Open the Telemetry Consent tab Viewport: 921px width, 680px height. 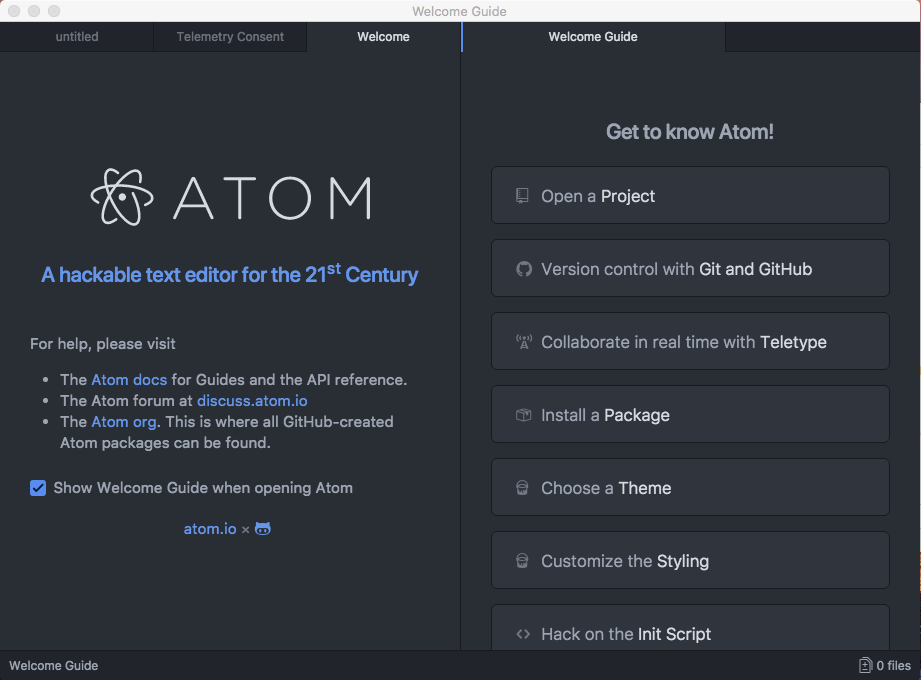point(230,37)
